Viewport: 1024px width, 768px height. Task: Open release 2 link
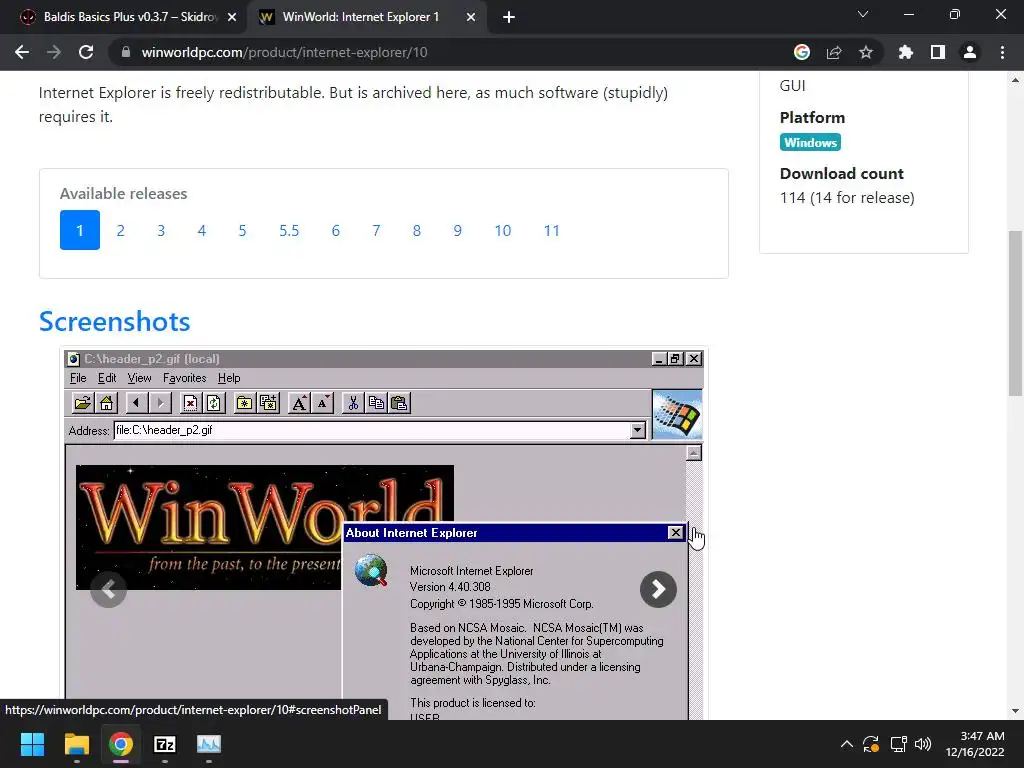(x=120, y=230)
